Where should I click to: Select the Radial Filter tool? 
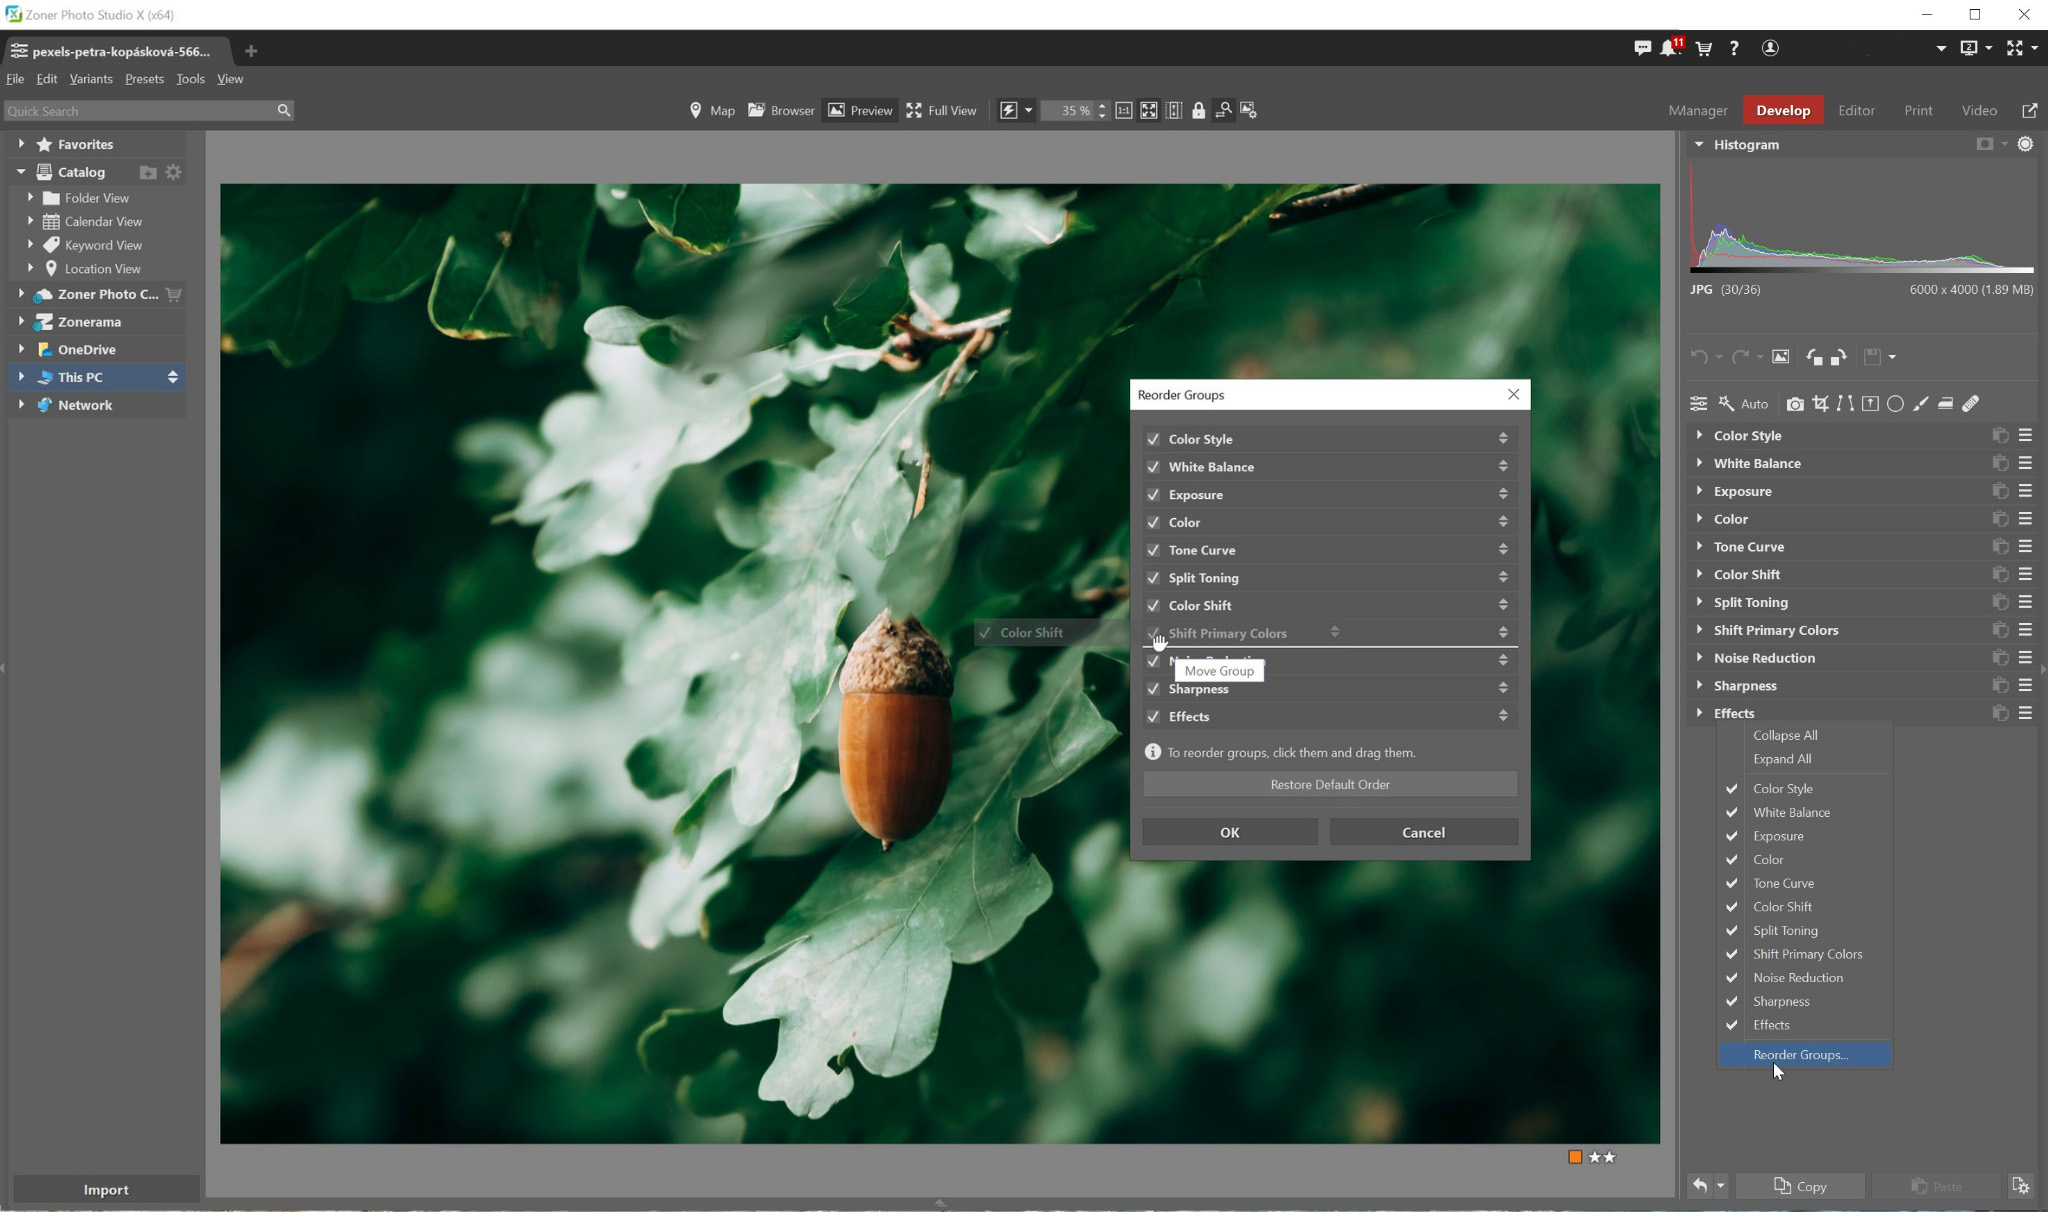[1894, 404]
